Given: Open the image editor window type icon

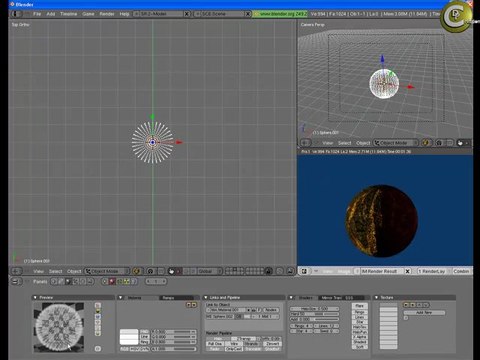Looking at the screenshot, I should (304, 271).
